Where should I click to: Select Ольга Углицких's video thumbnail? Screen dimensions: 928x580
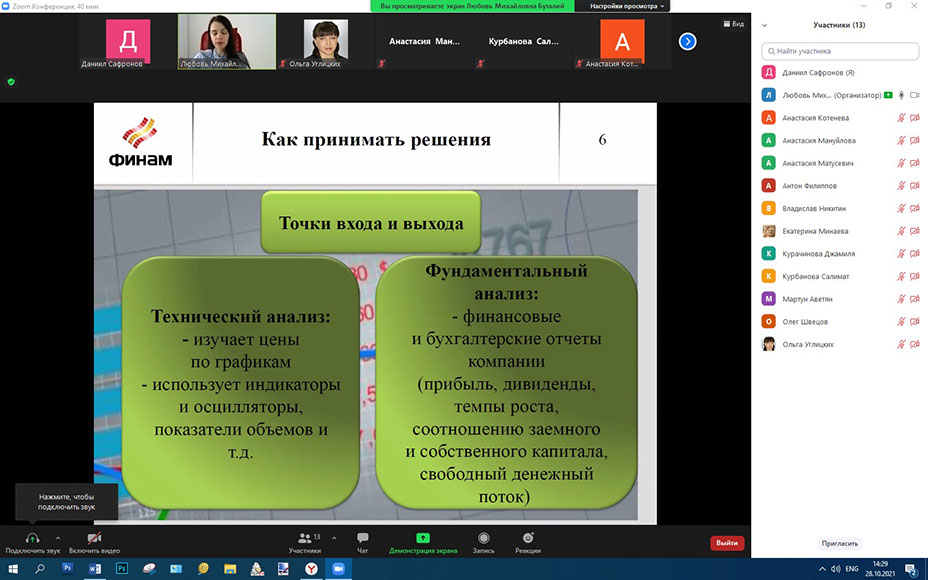click(x=325, y=42)
